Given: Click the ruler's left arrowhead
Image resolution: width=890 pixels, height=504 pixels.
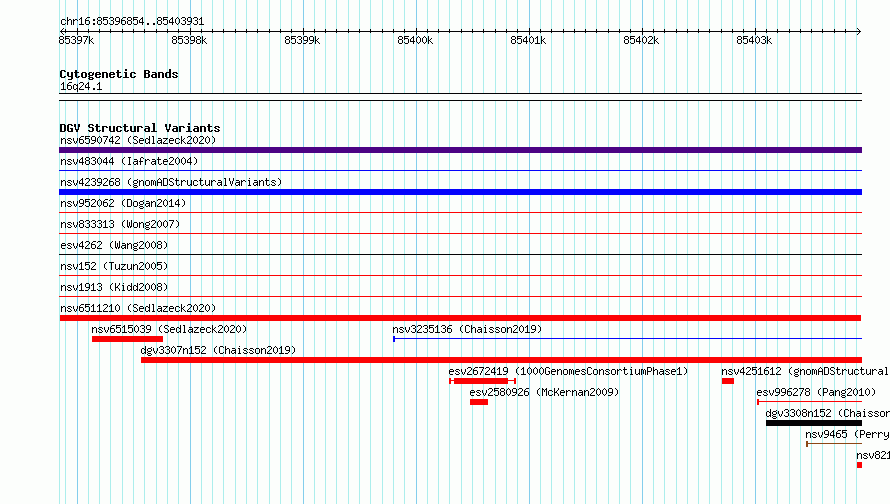Looking at the screenshot, I should [x=62, y=31].
